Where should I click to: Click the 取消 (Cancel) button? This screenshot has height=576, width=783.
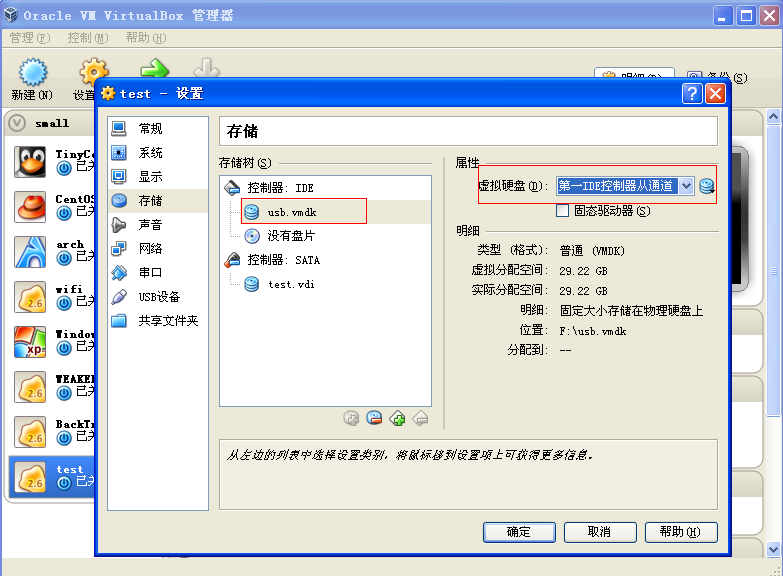click(x=600, y=532)
